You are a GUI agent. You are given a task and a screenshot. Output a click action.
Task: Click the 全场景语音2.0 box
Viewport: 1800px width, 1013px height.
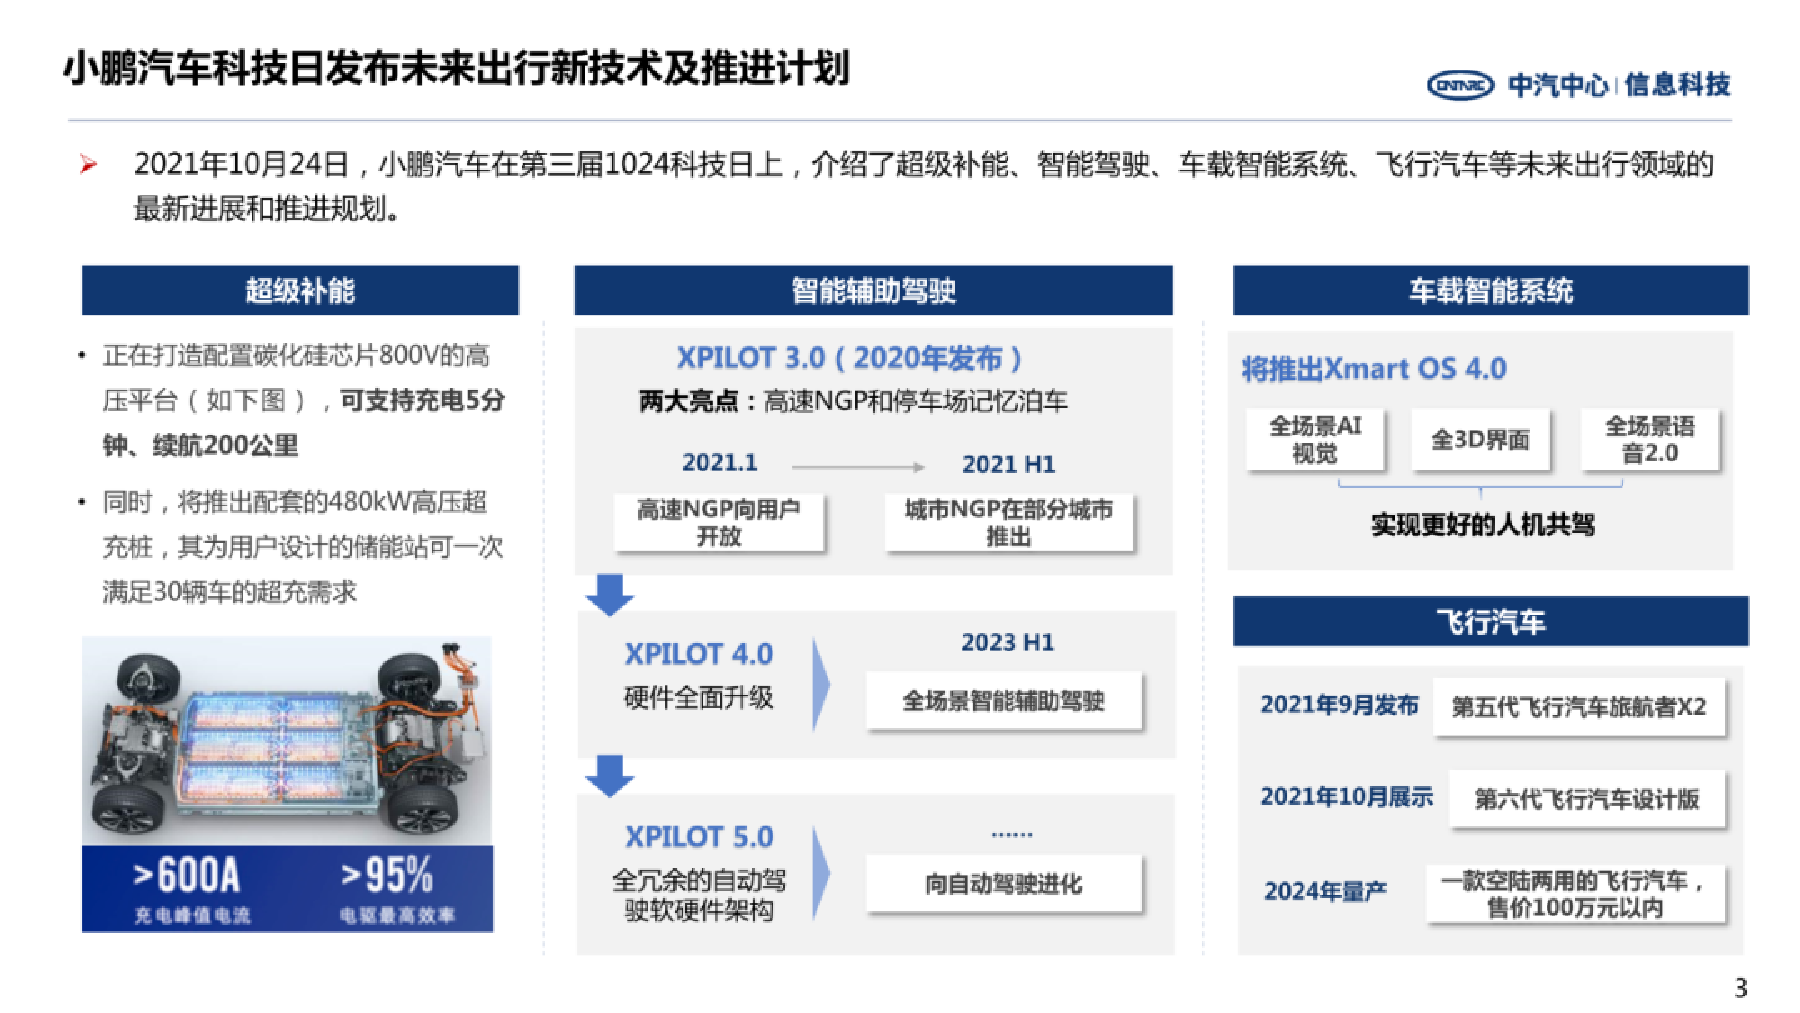tap(1650, 439)
